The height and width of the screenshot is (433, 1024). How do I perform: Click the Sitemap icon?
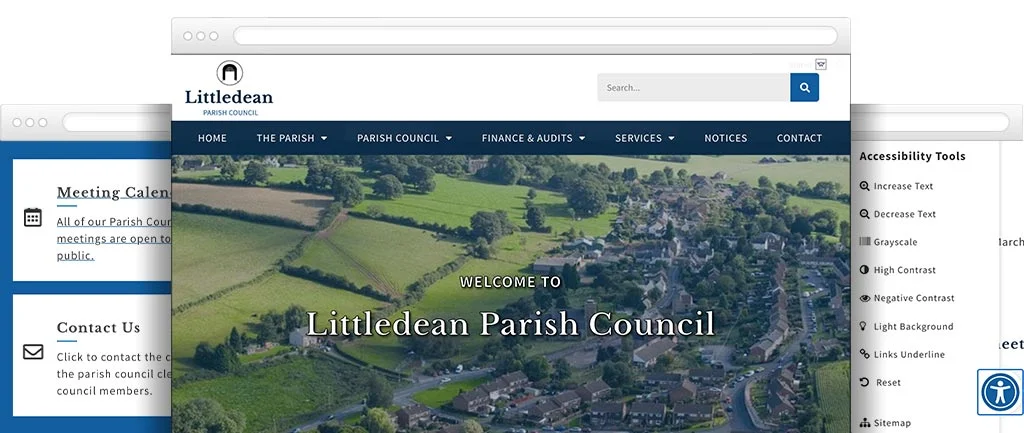865,423
